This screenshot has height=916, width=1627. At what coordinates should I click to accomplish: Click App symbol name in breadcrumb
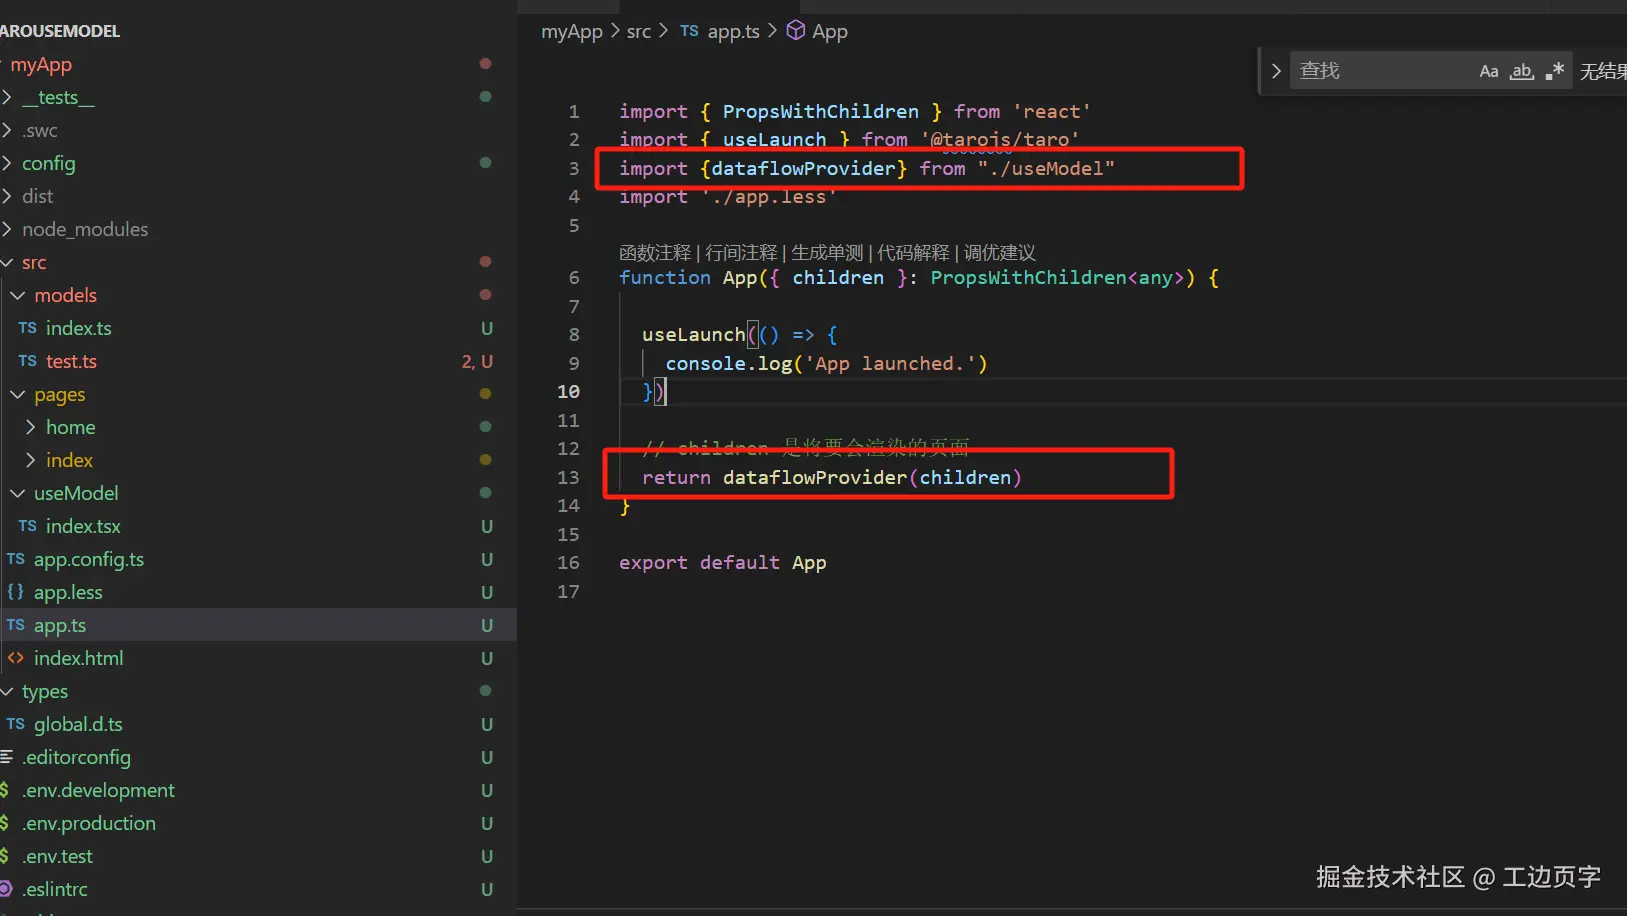[x=830, y=31]
